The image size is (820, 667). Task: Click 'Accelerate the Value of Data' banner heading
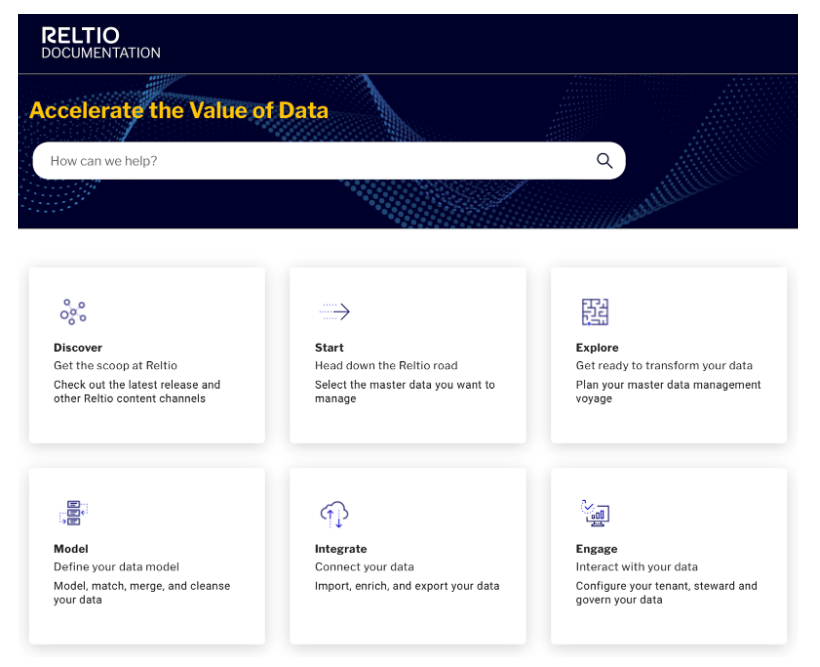tap(179, 110)
